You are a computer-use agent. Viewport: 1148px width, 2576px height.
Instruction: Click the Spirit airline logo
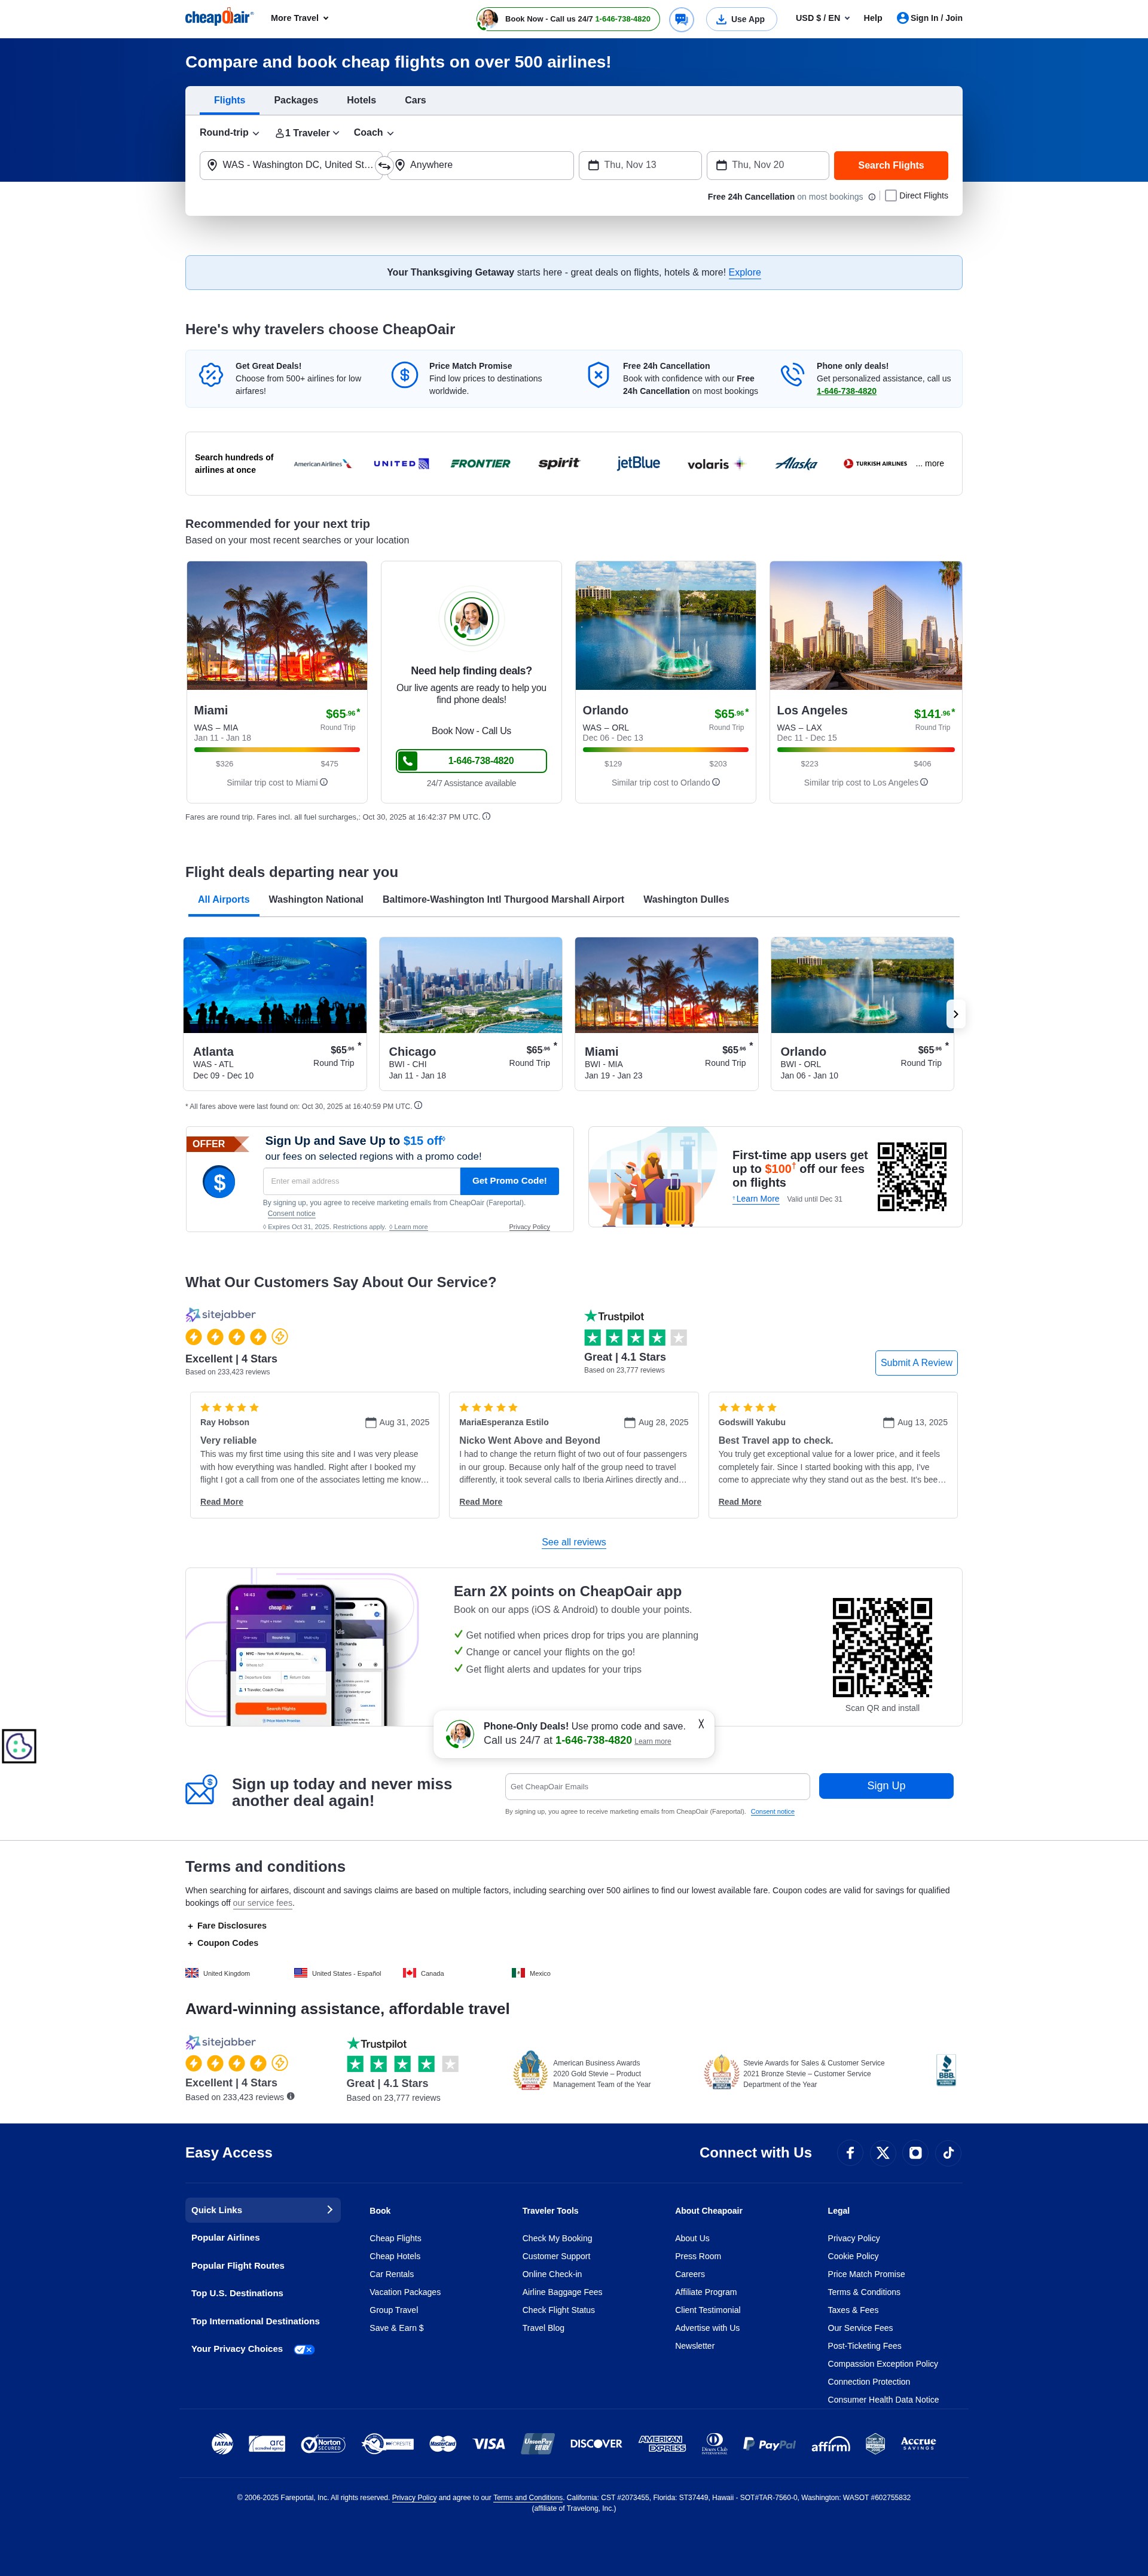559,463
